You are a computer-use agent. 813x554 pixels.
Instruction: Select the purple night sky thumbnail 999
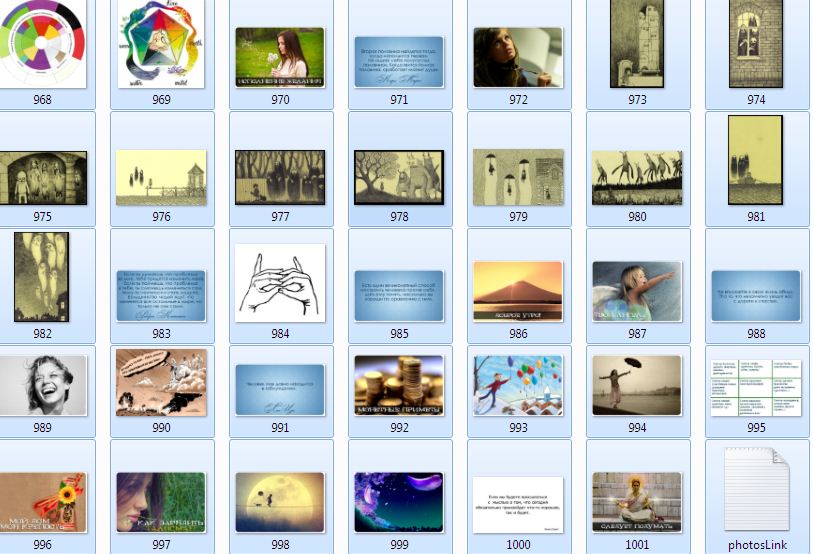coord(399,502)
